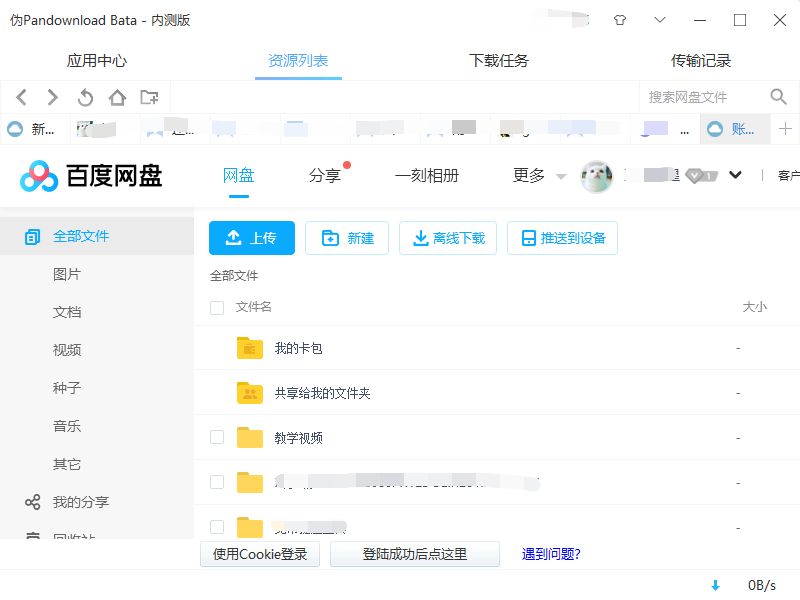The height and width of the screenshot is (600, 800).
Task: Sort by the 文件名 column header
Action: [254, 307]
